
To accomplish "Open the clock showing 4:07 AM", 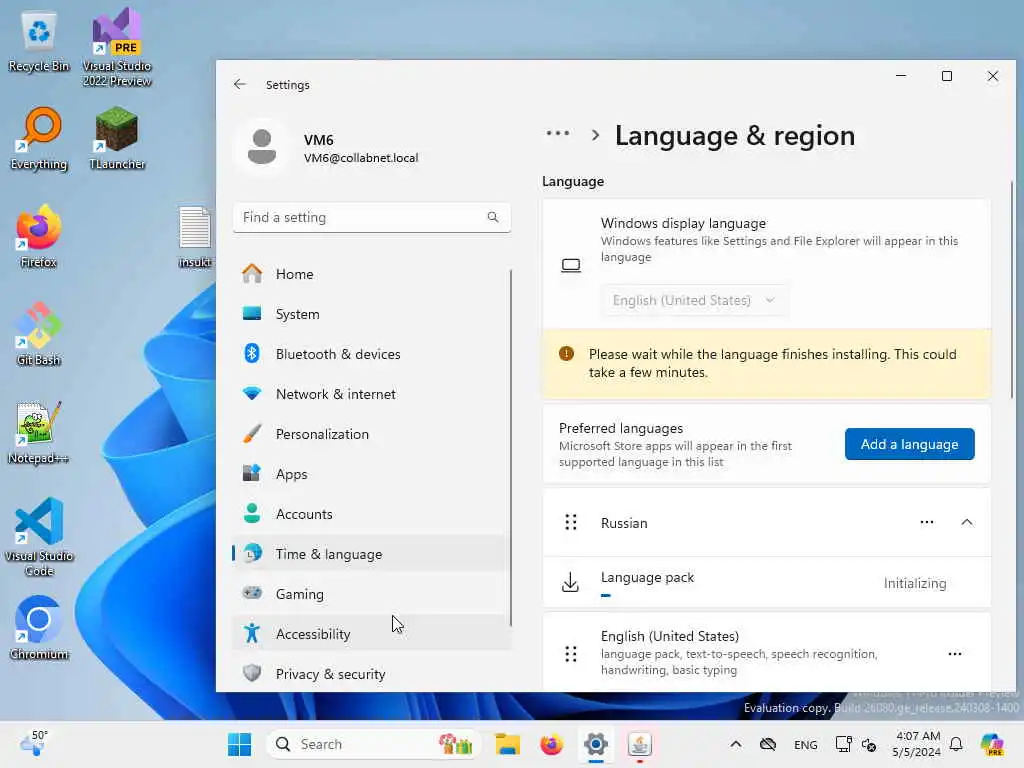I will tap(917, 744).
